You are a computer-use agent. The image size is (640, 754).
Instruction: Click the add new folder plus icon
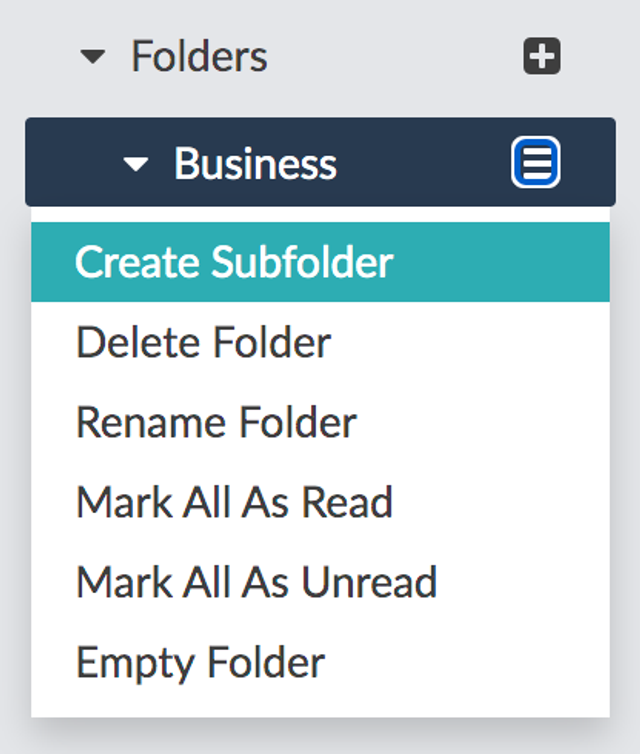(542, 56)
